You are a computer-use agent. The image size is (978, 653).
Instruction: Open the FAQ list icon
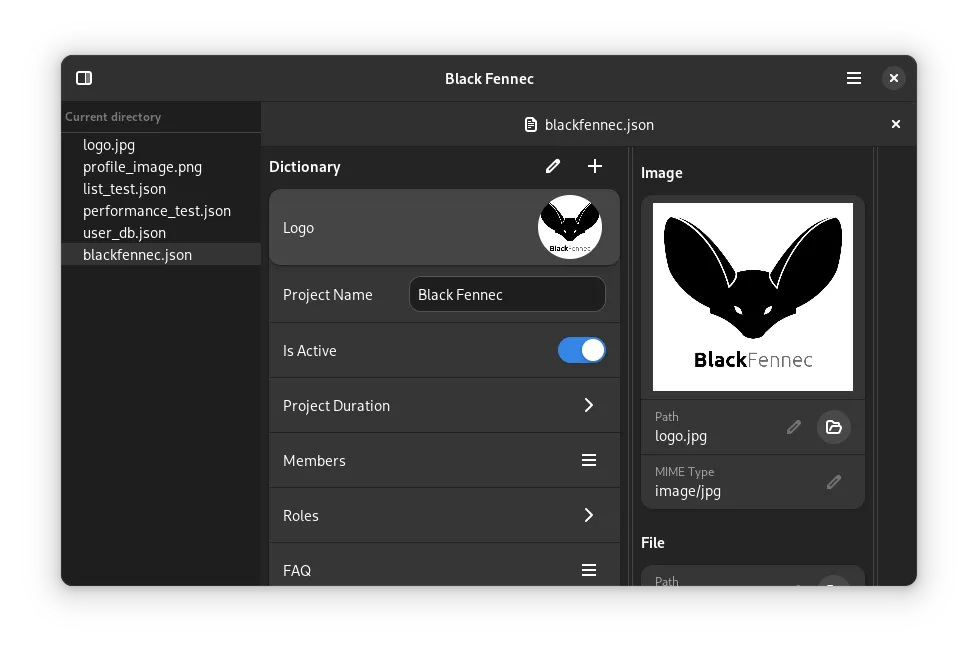tap(589, 570)
